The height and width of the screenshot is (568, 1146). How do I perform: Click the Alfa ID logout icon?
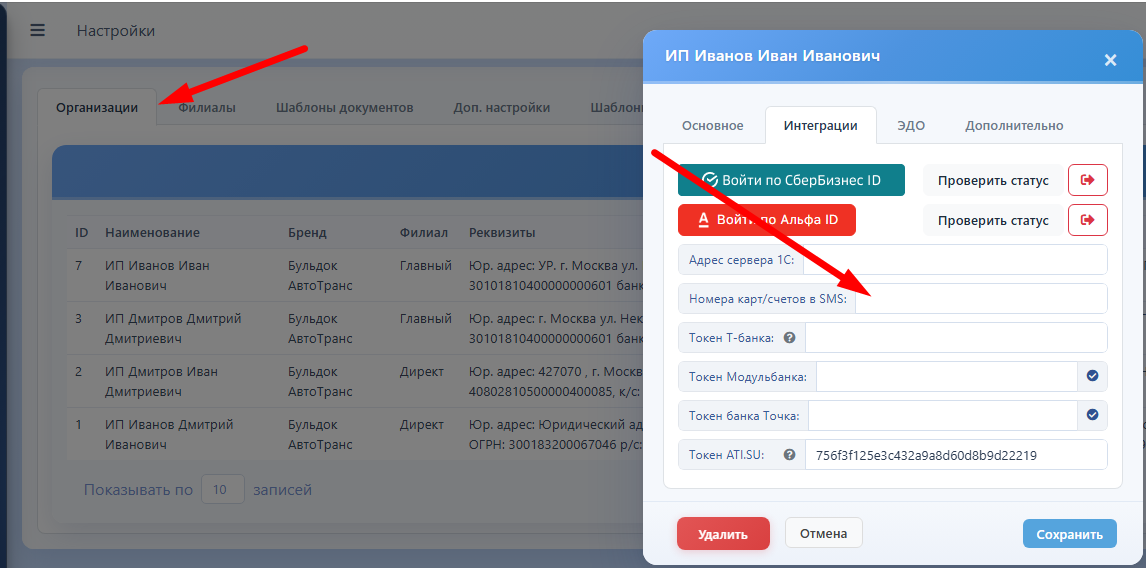click(1088, 220)
